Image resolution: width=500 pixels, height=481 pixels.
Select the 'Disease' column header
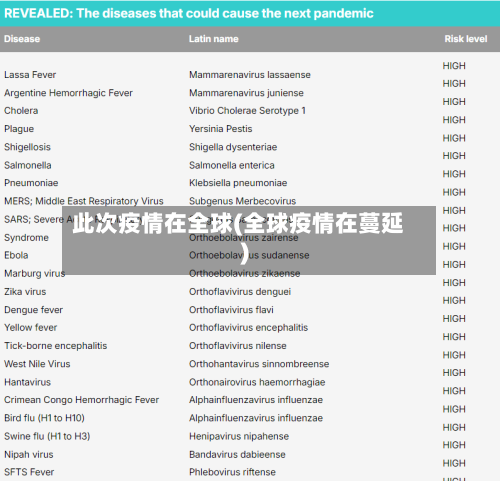pyautogui.click(x=22, y=39)
